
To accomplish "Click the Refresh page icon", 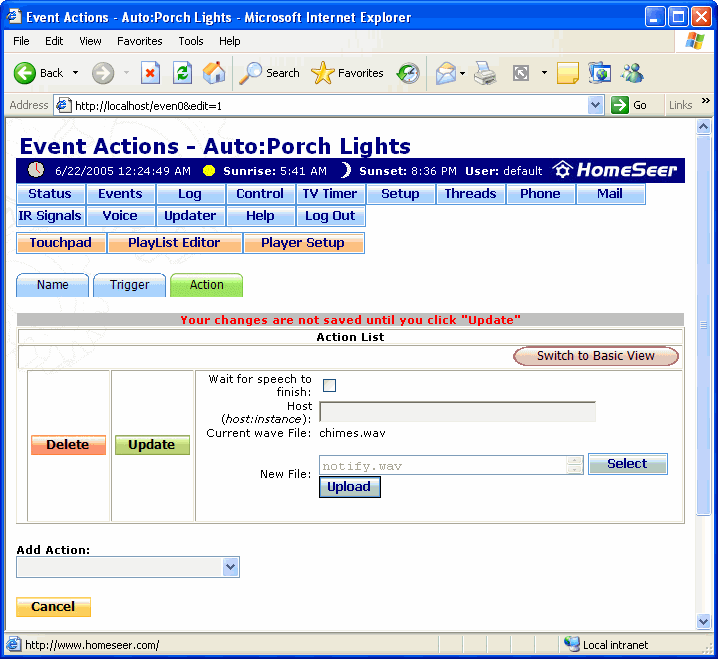I will click(x=182, y=73).
